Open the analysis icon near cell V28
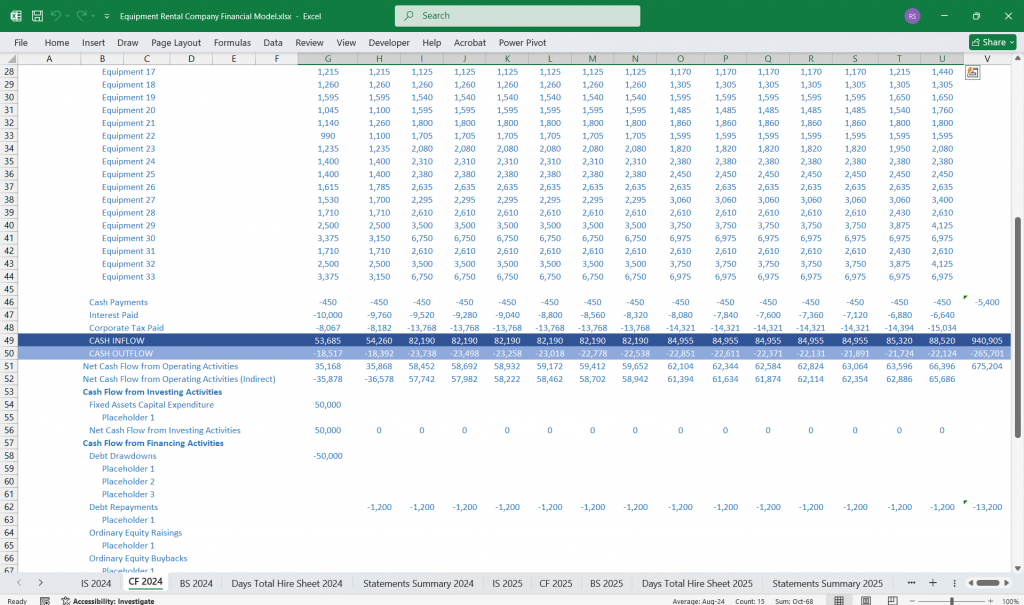The height and width of the screenshot is (605, 1024). click(970, 70)
